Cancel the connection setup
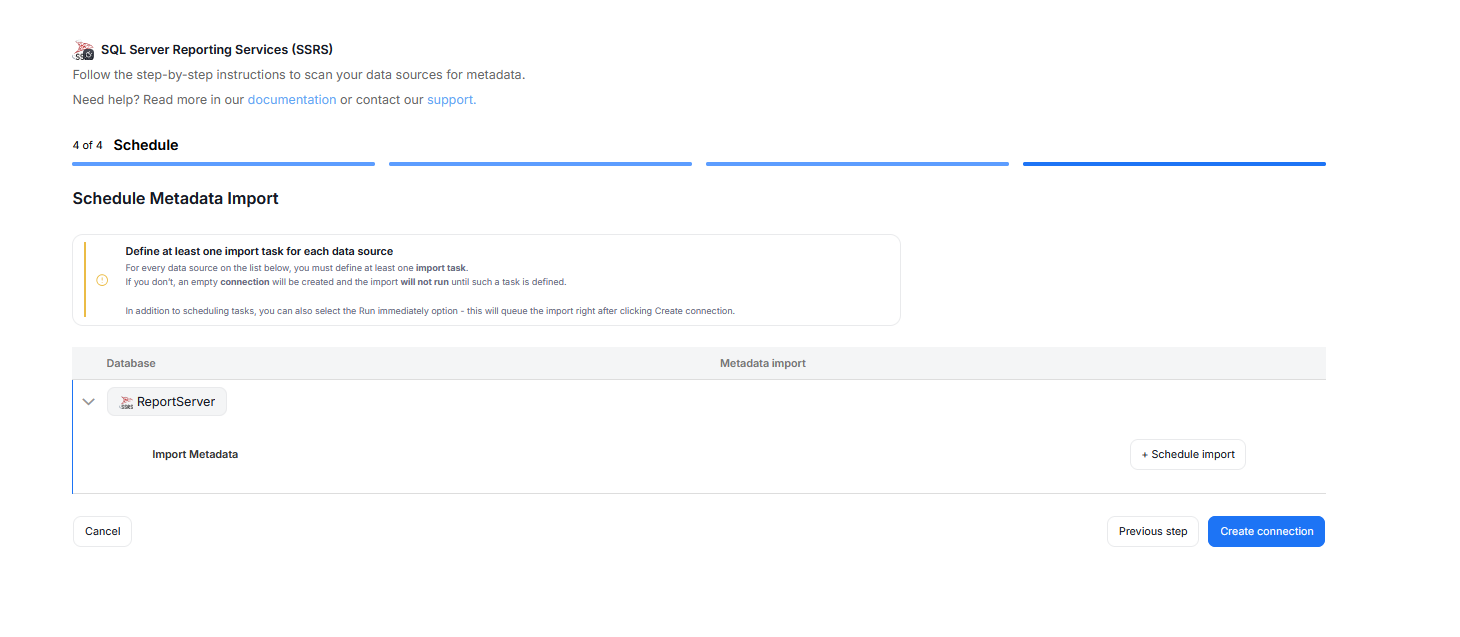 (x=102, y=532)
